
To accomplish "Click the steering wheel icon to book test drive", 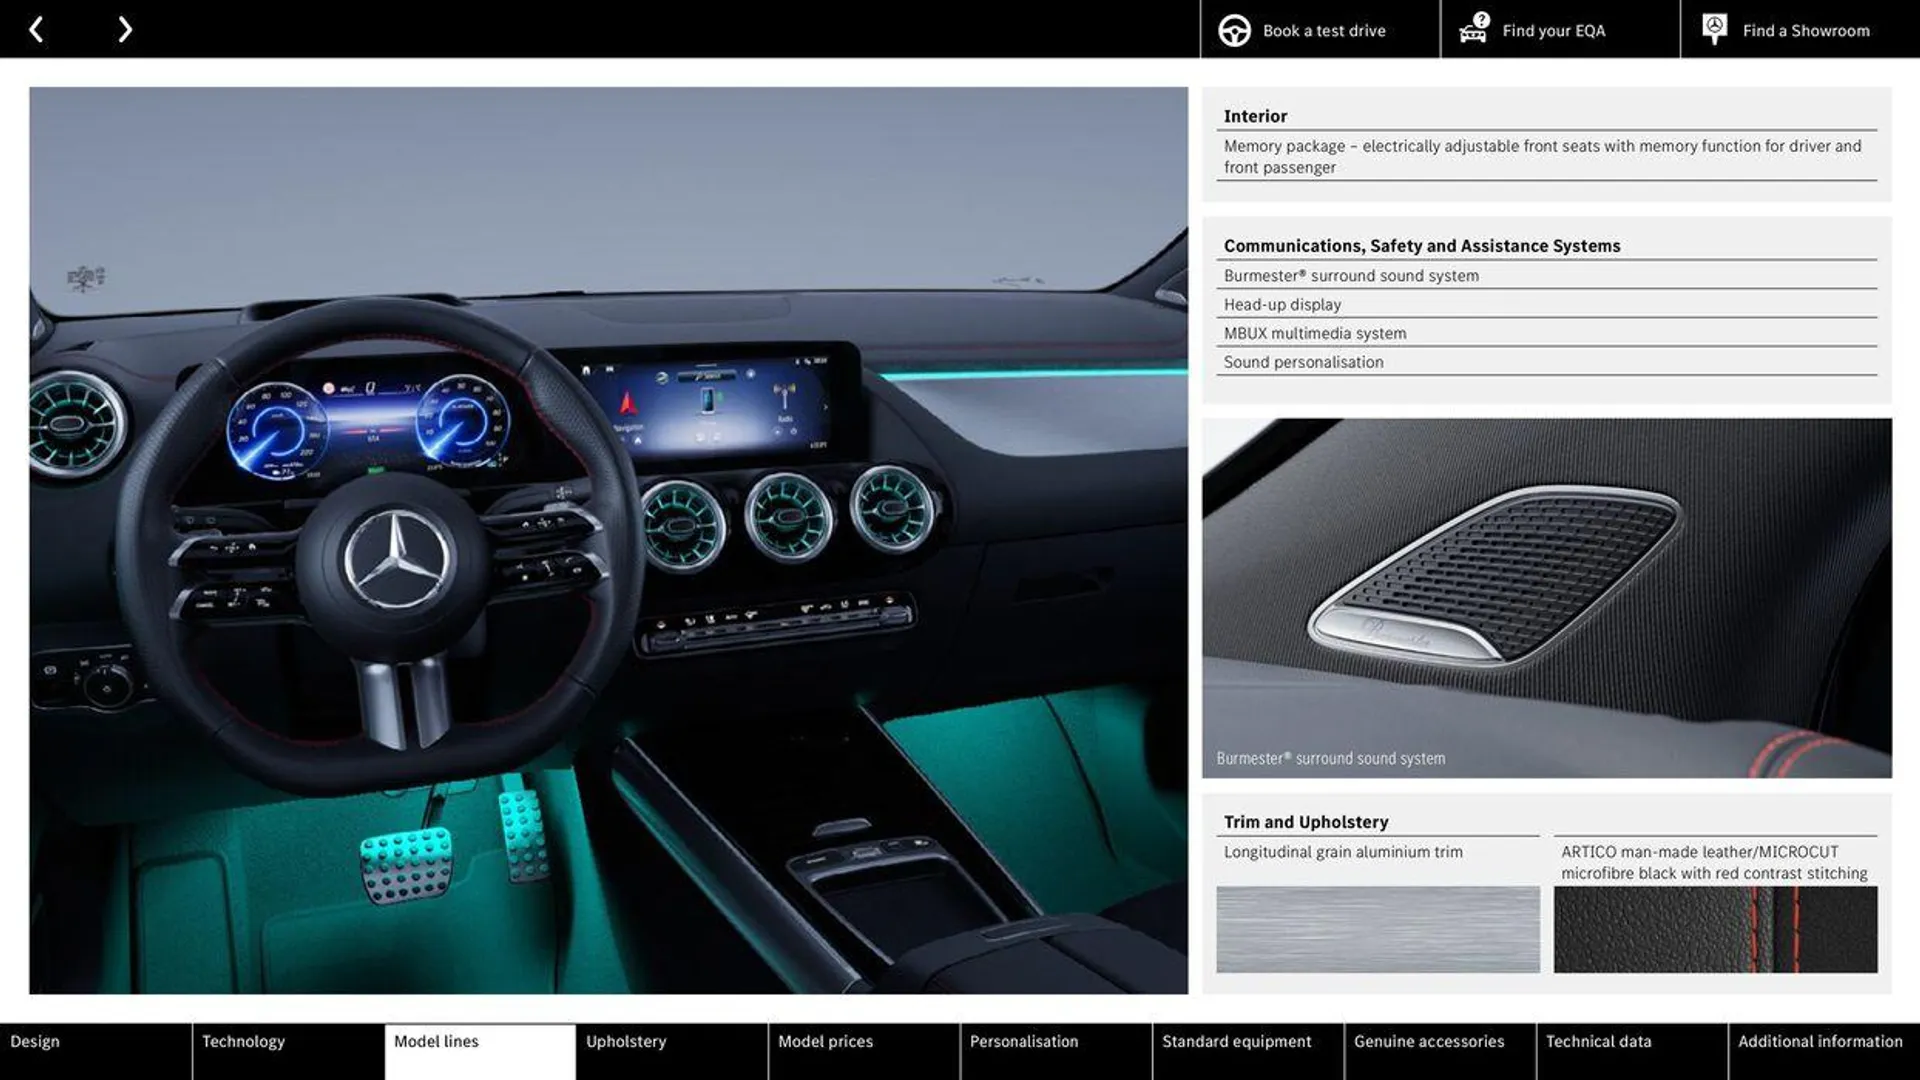I will point(1232,29).
